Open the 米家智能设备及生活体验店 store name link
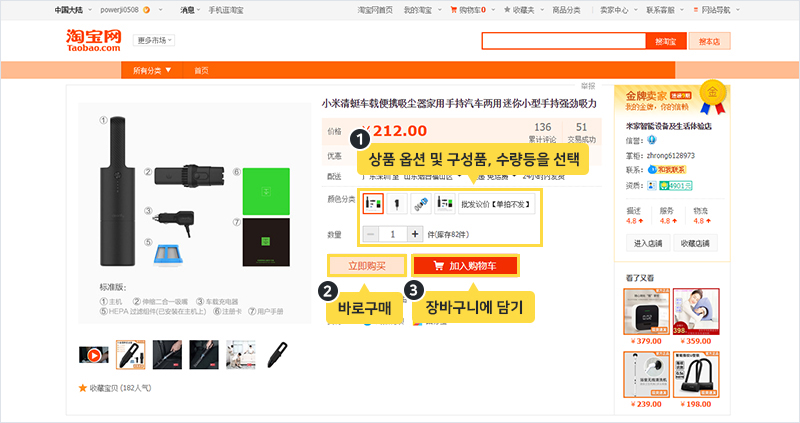 [x=669, y=126]
